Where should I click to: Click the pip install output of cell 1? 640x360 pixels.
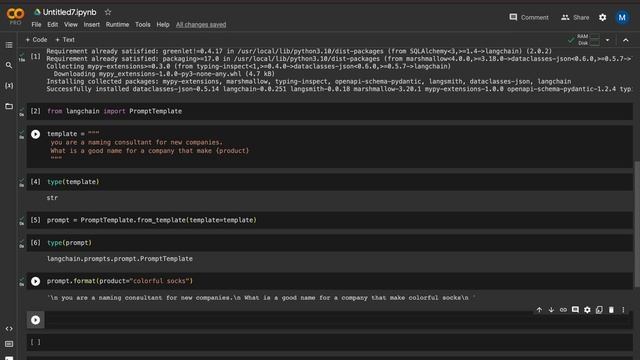(339, 70)
